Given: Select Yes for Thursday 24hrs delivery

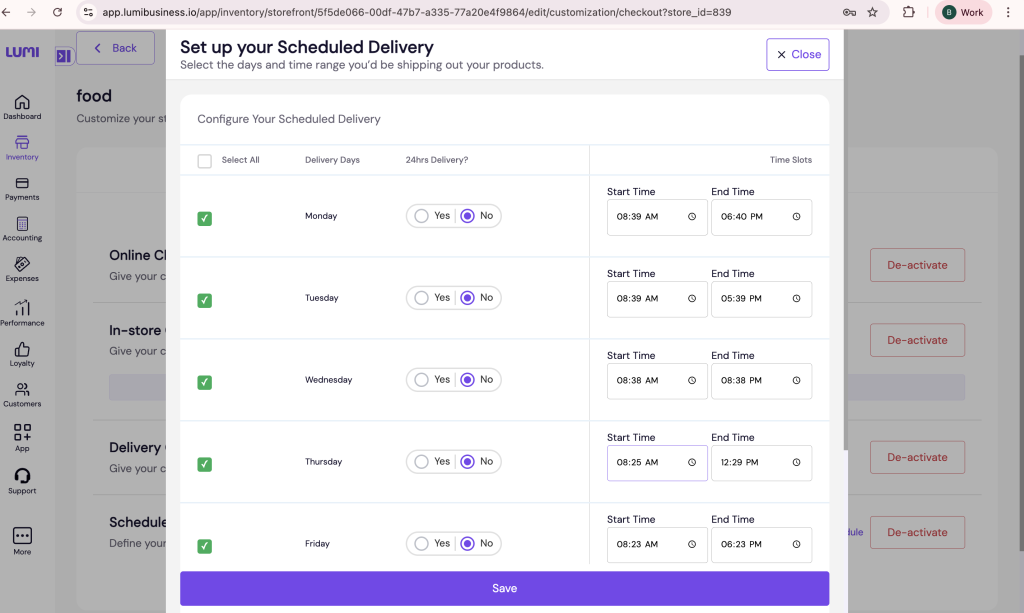Looking at the screenshot, I should pos(421,461).
